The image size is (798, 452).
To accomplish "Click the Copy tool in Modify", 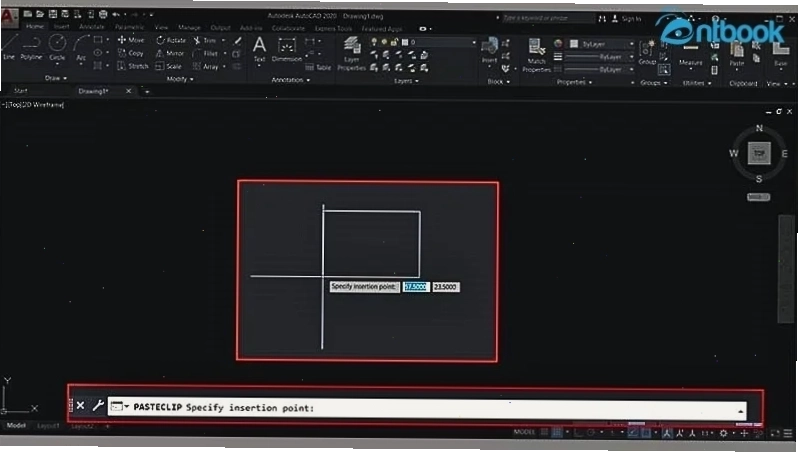I will (x=130, y=53).
